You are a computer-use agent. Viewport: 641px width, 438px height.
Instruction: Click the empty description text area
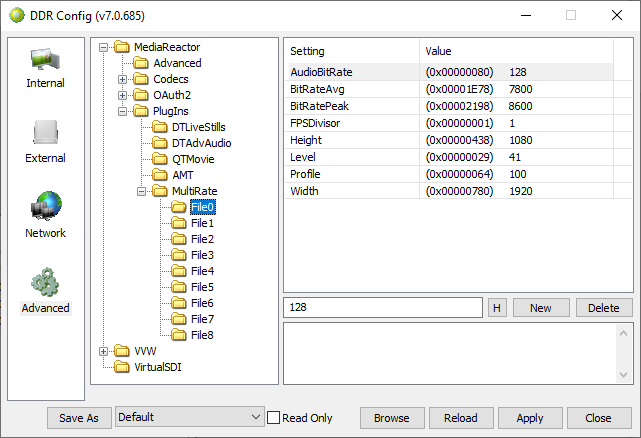450,353
